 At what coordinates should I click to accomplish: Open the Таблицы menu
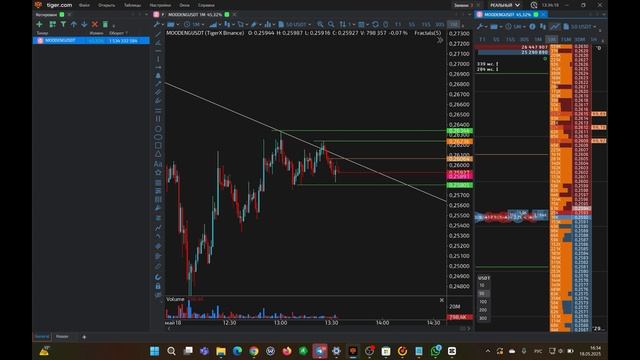(x=132, y=5)
